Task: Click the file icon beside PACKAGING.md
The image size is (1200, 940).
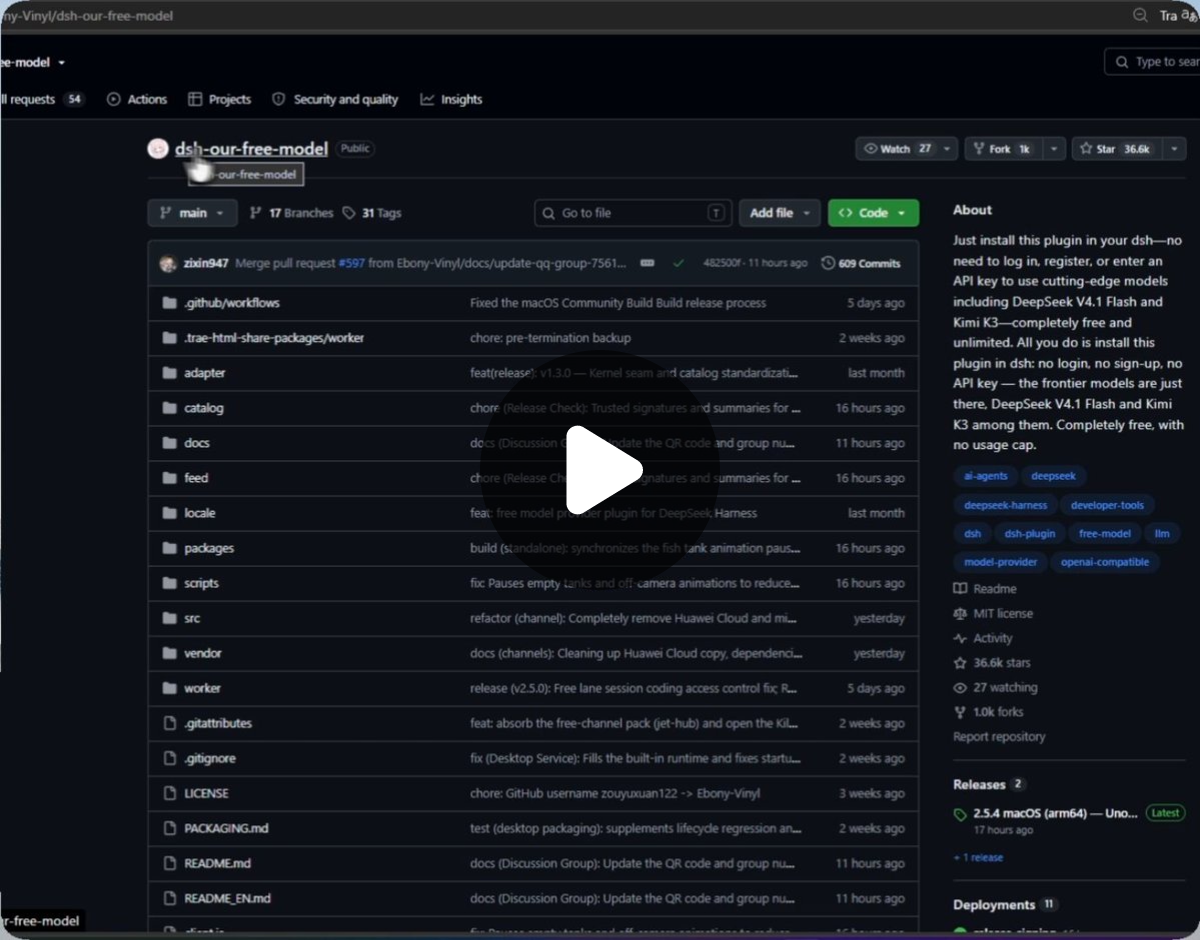Action: tap(169, 828)
